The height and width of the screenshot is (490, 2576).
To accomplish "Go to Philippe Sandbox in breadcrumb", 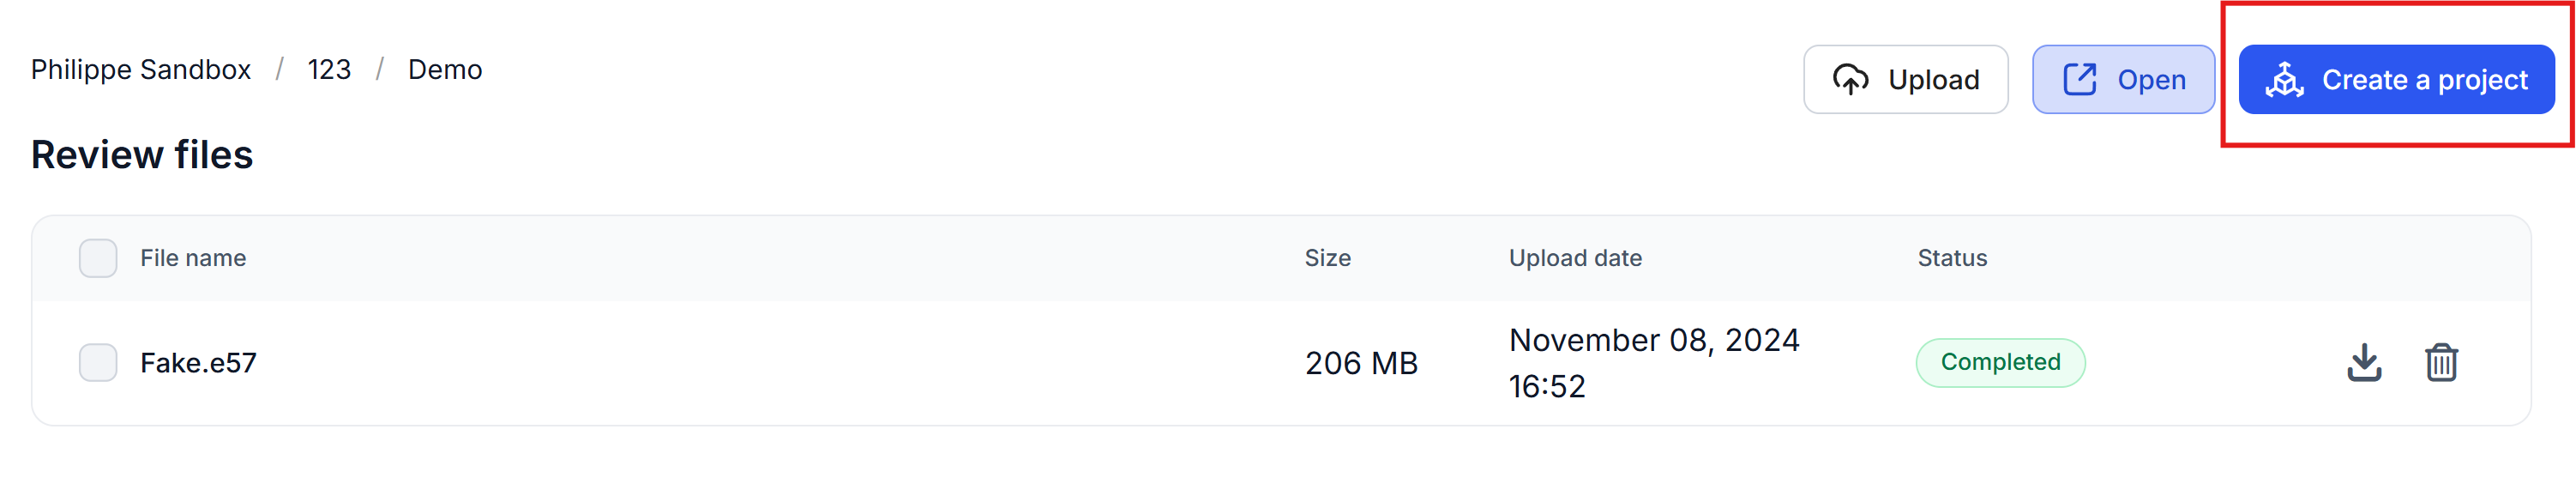I will point(141,70).
